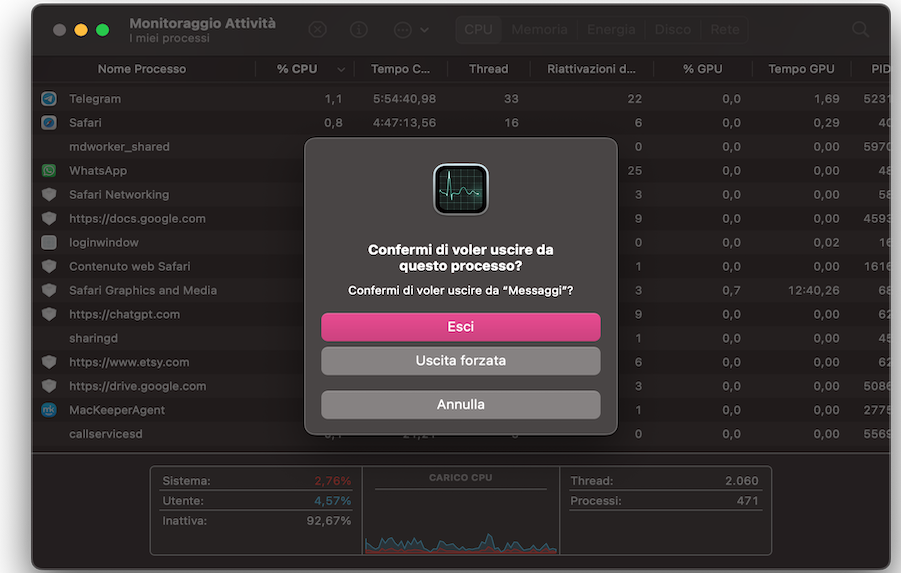
Task: Switch to the Memoria tab
Action: (x=539, y=30)
